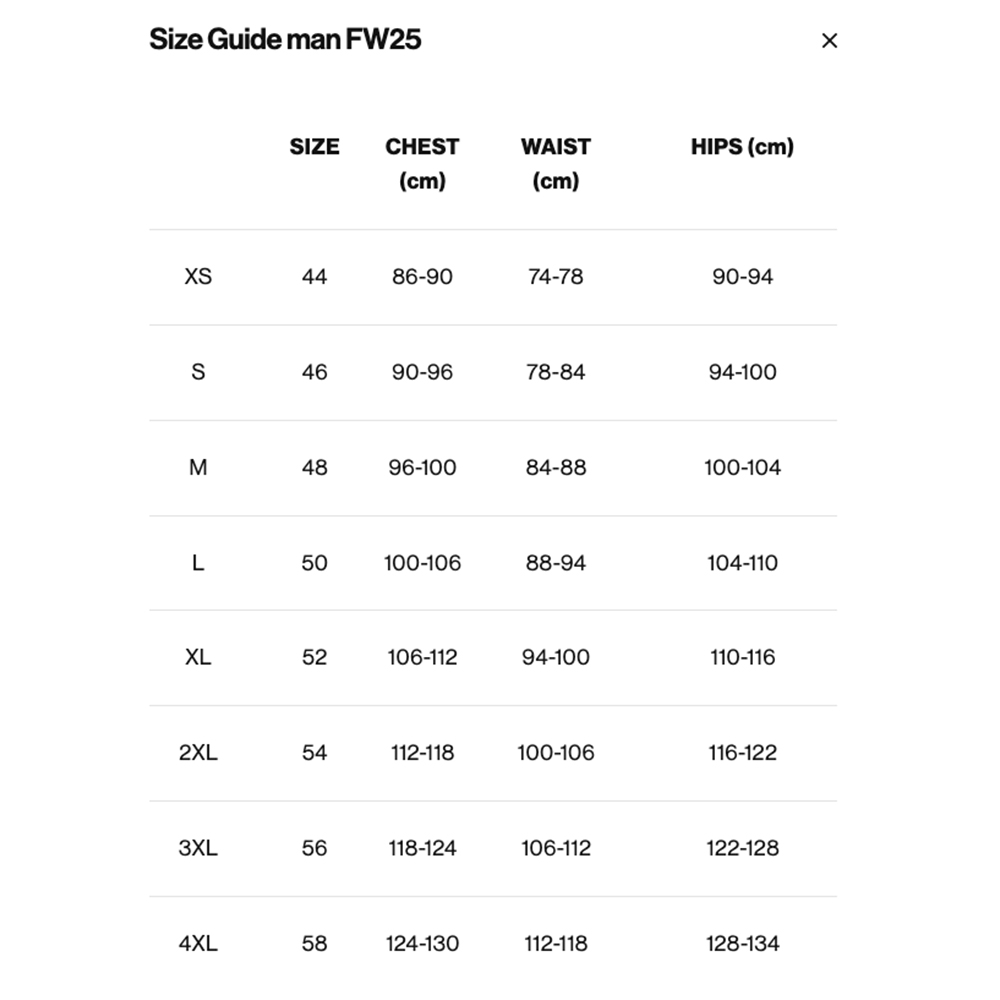Select the S size row label
This screenshot has height=1000, width=1000.
coord(198,372)
